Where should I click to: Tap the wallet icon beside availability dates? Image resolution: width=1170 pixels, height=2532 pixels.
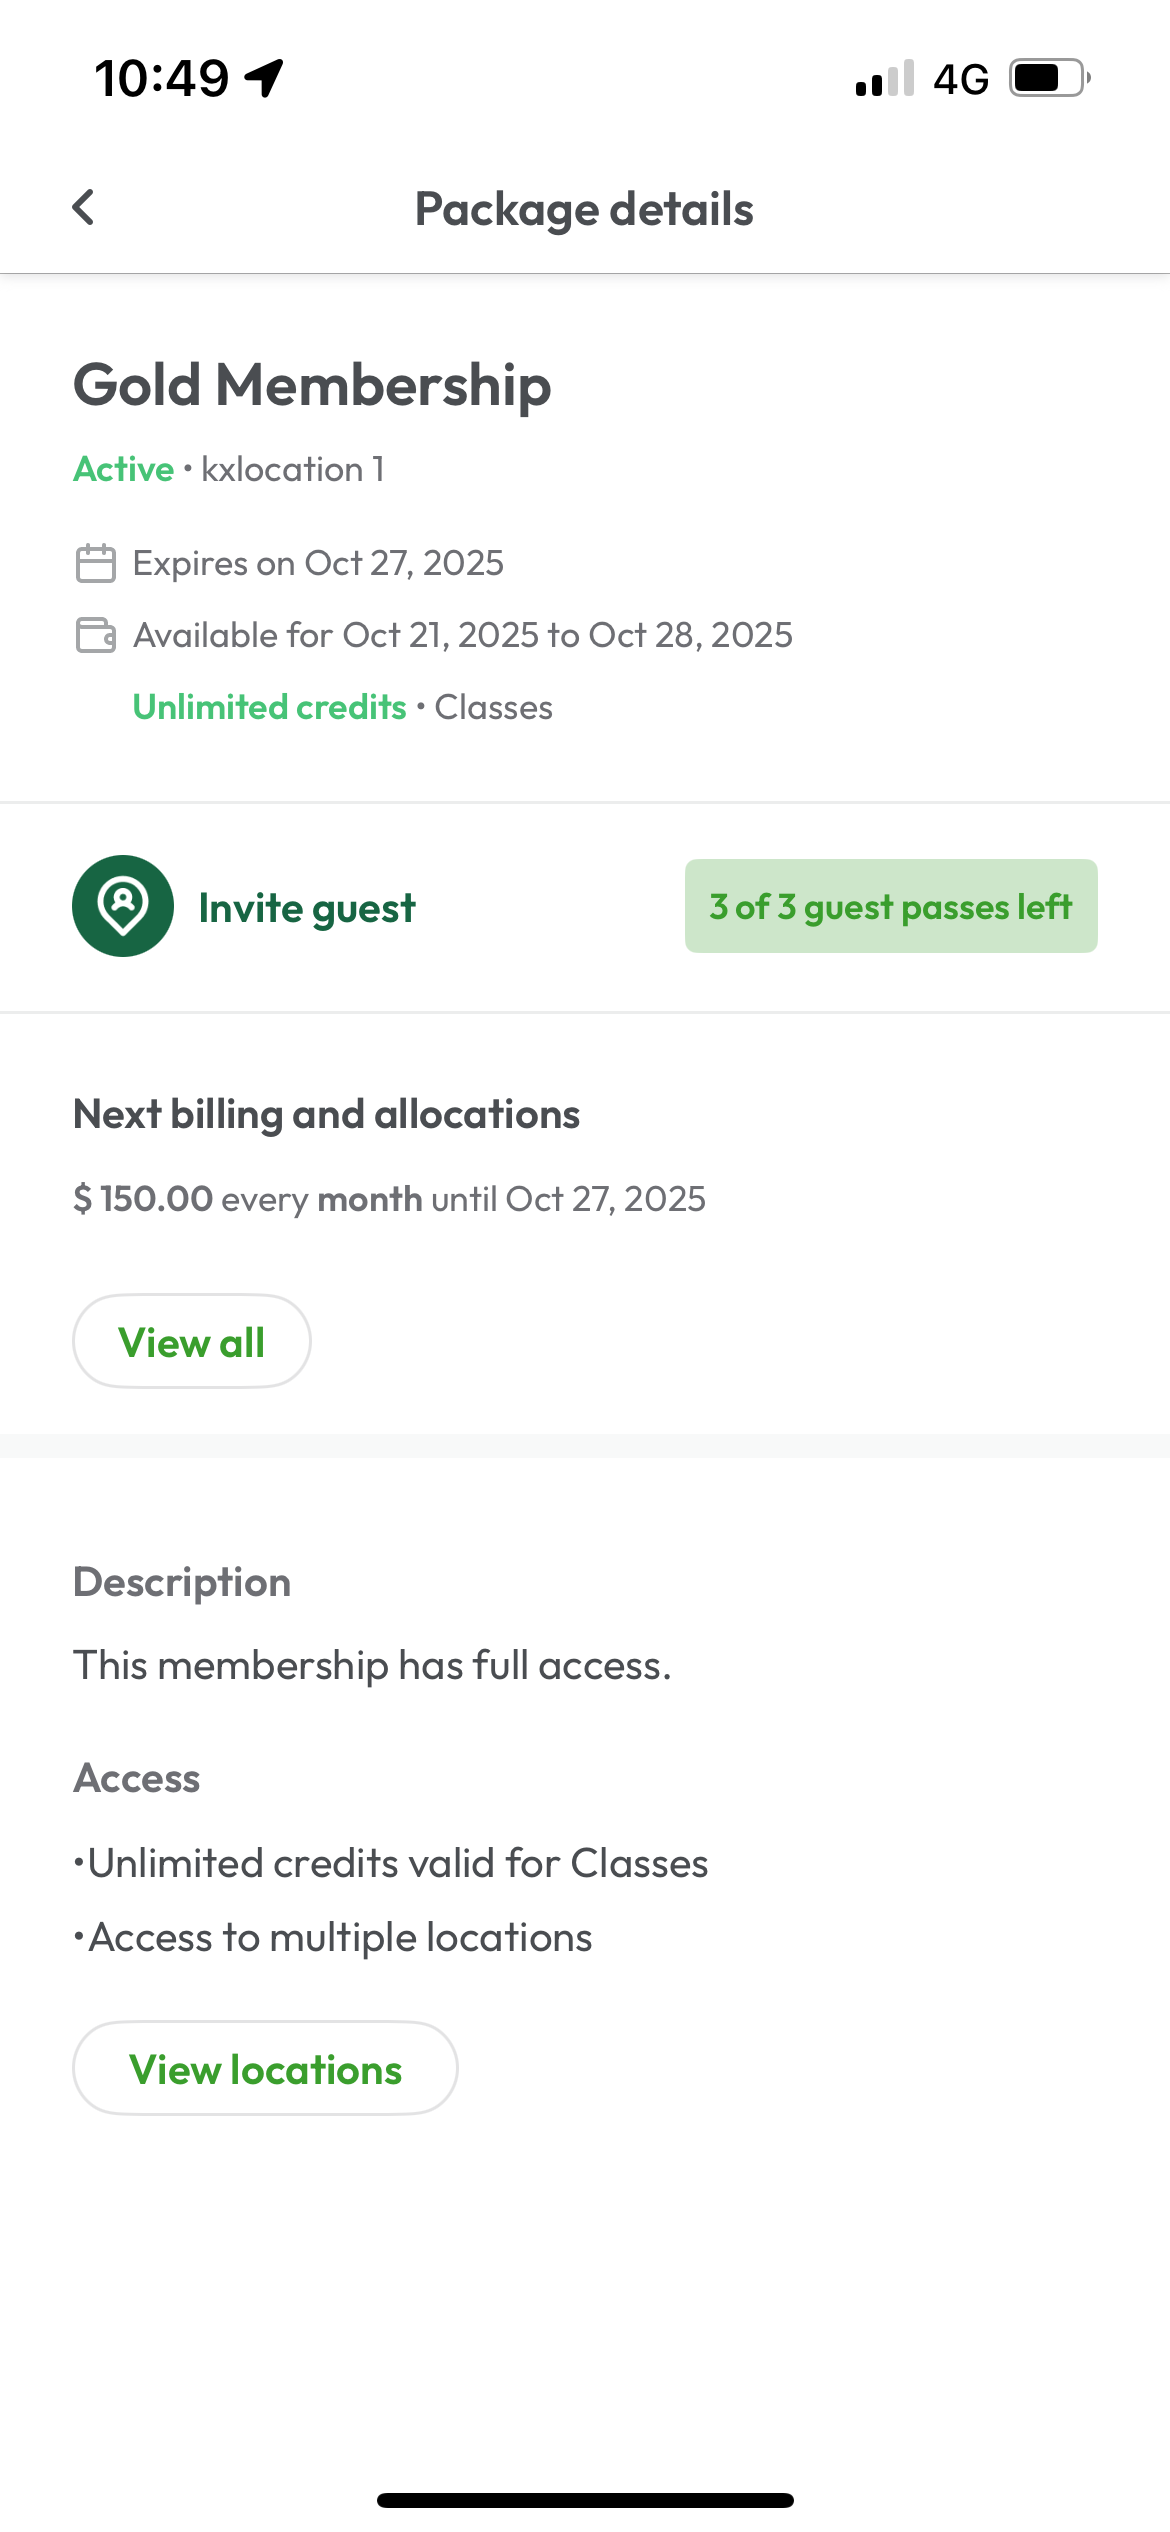(96, 635)
